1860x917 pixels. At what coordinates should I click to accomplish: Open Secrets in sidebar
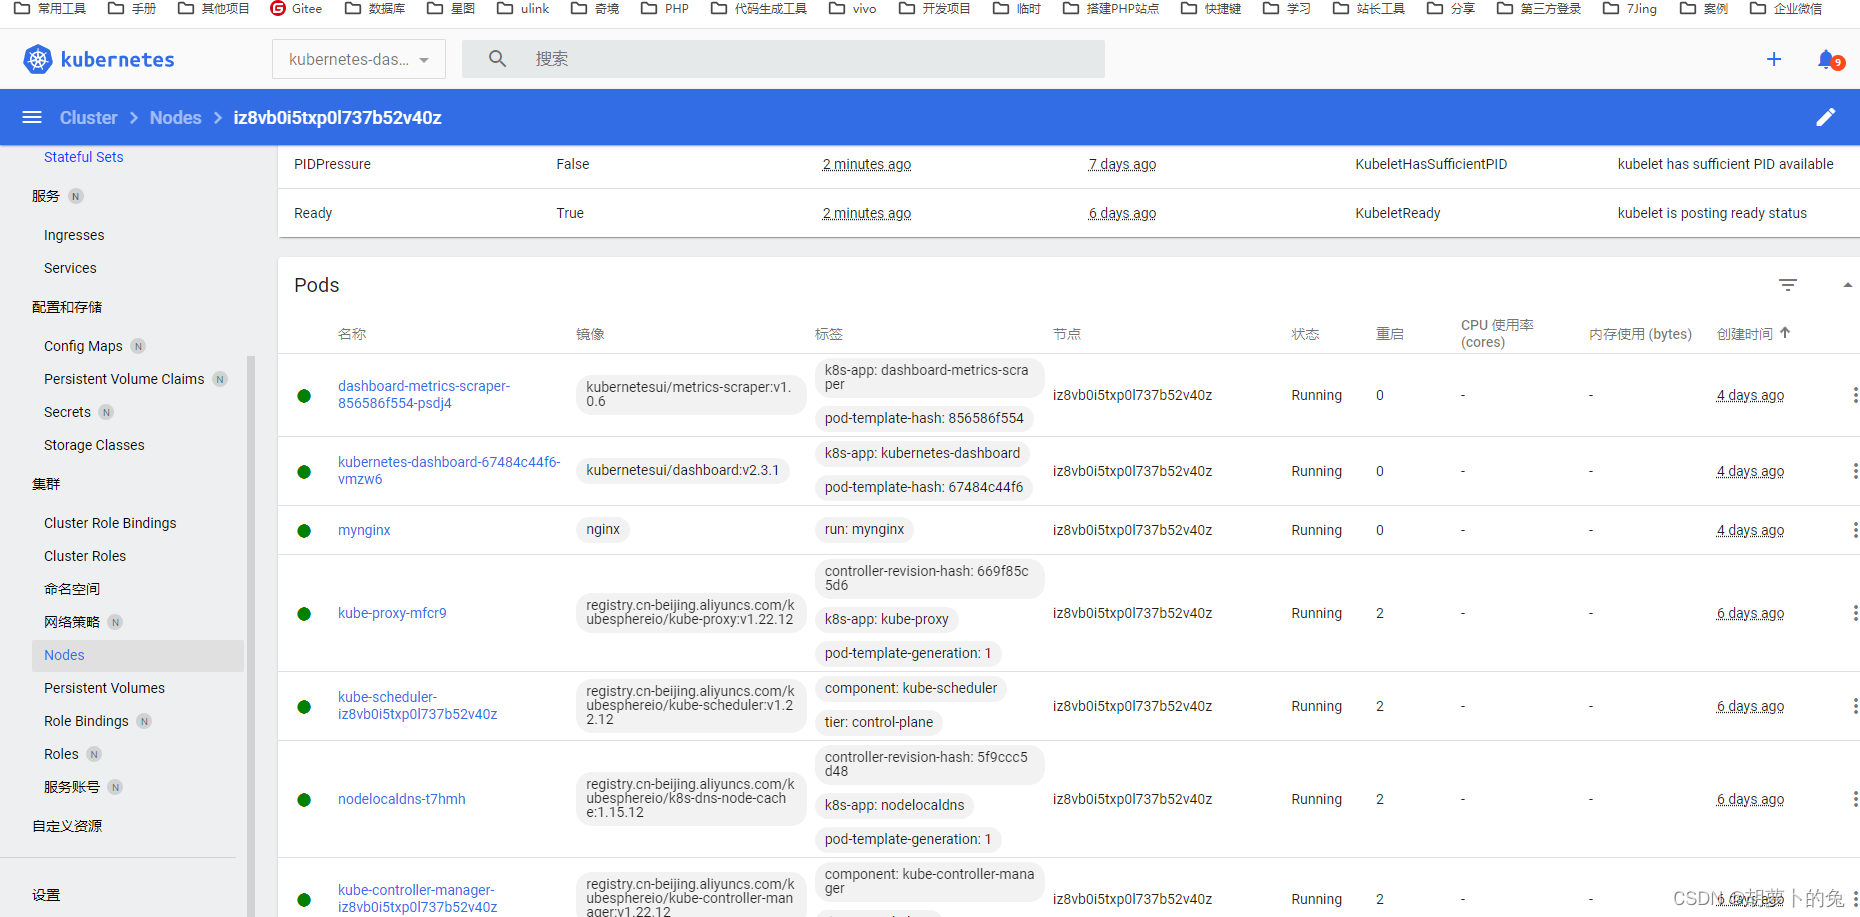67,412
